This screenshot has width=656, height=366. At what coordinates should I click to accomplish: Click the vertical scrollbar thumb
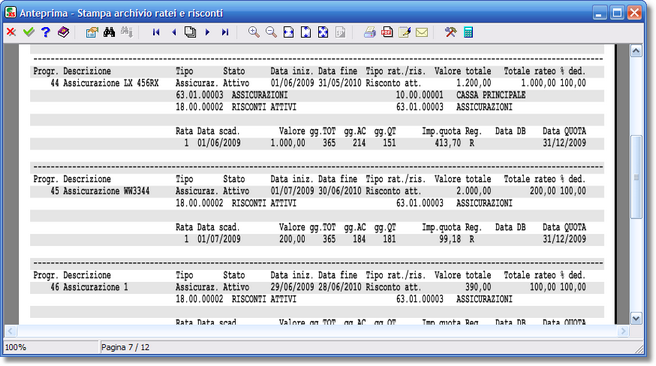click(x=636, y=177)
